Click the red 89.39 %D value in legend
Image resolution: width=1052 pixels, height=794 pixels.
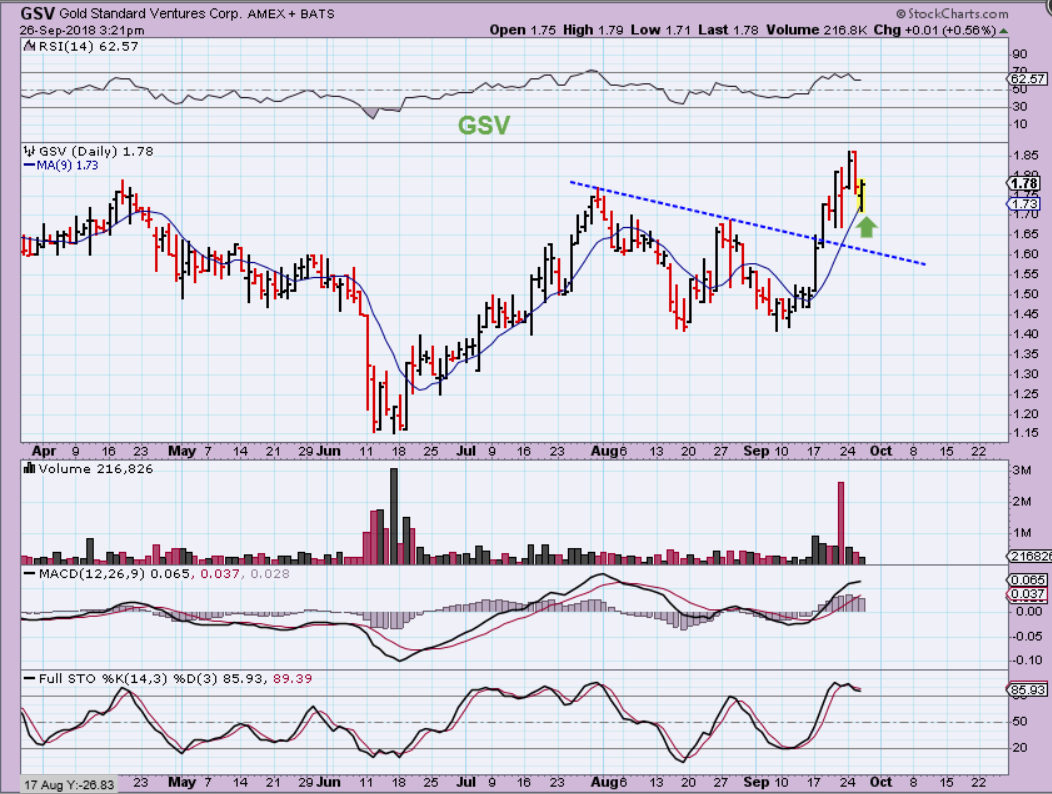(x=292, y=679)
